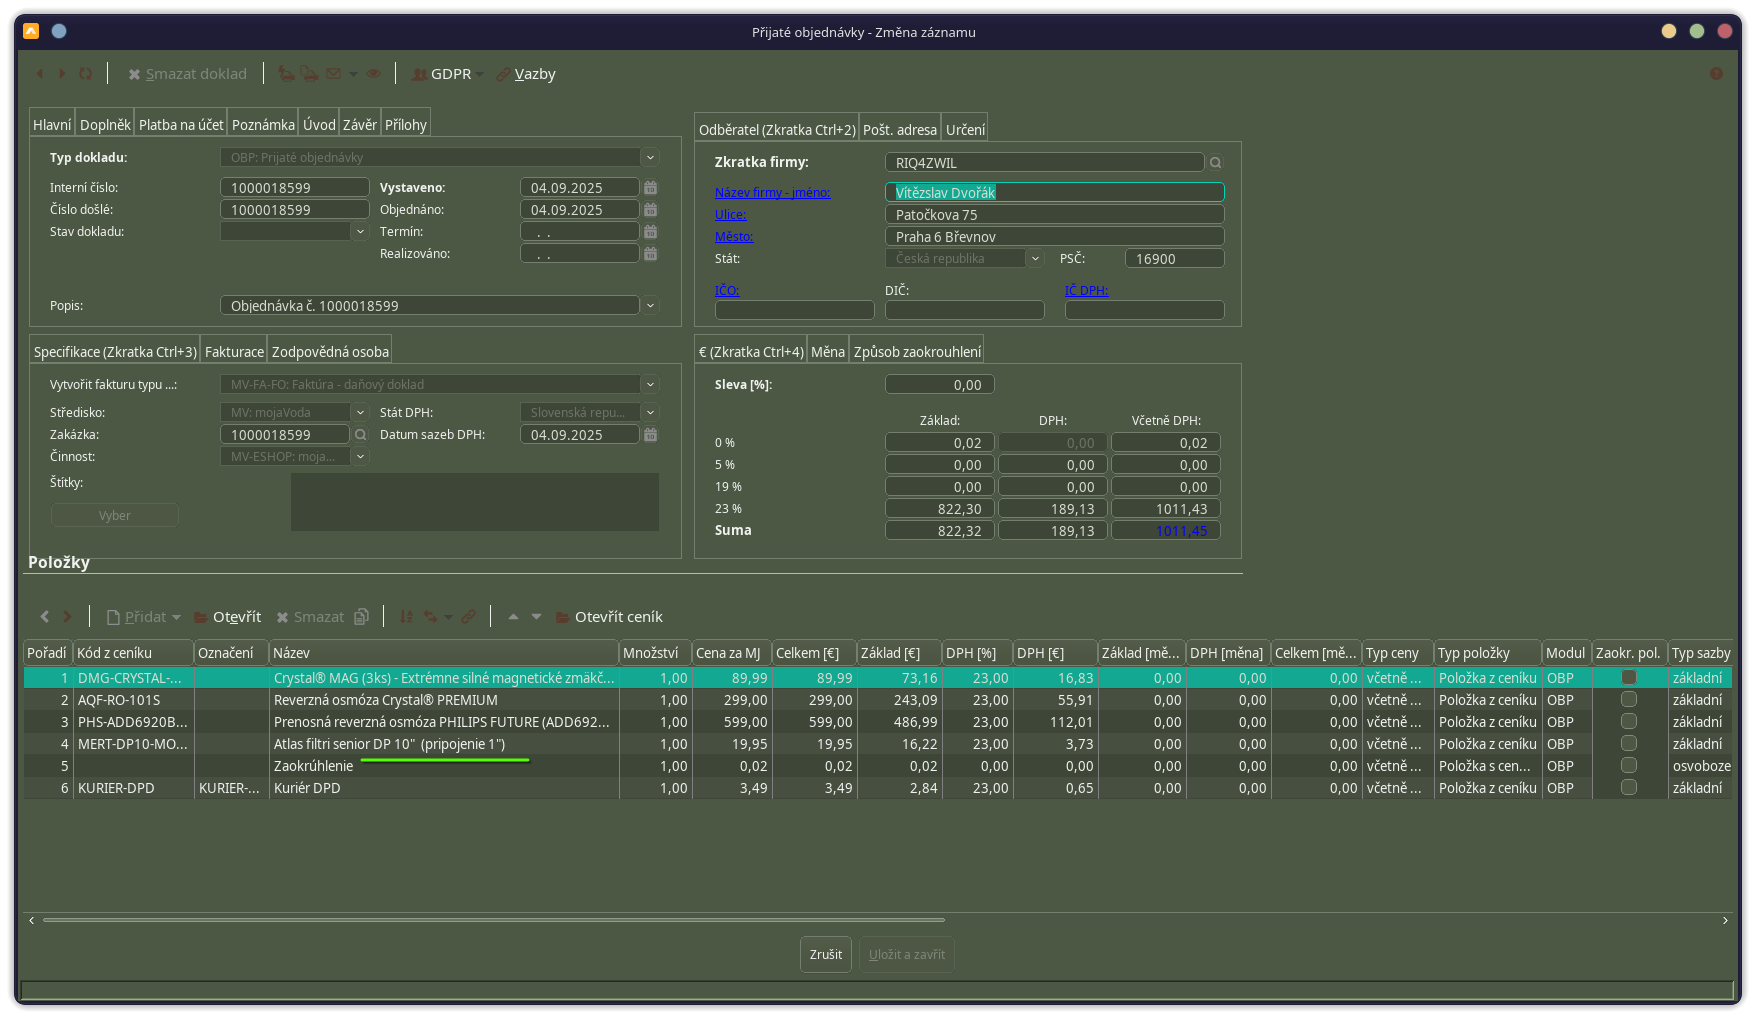Open calendar picker next to Vystaveno date

point(651,188)
